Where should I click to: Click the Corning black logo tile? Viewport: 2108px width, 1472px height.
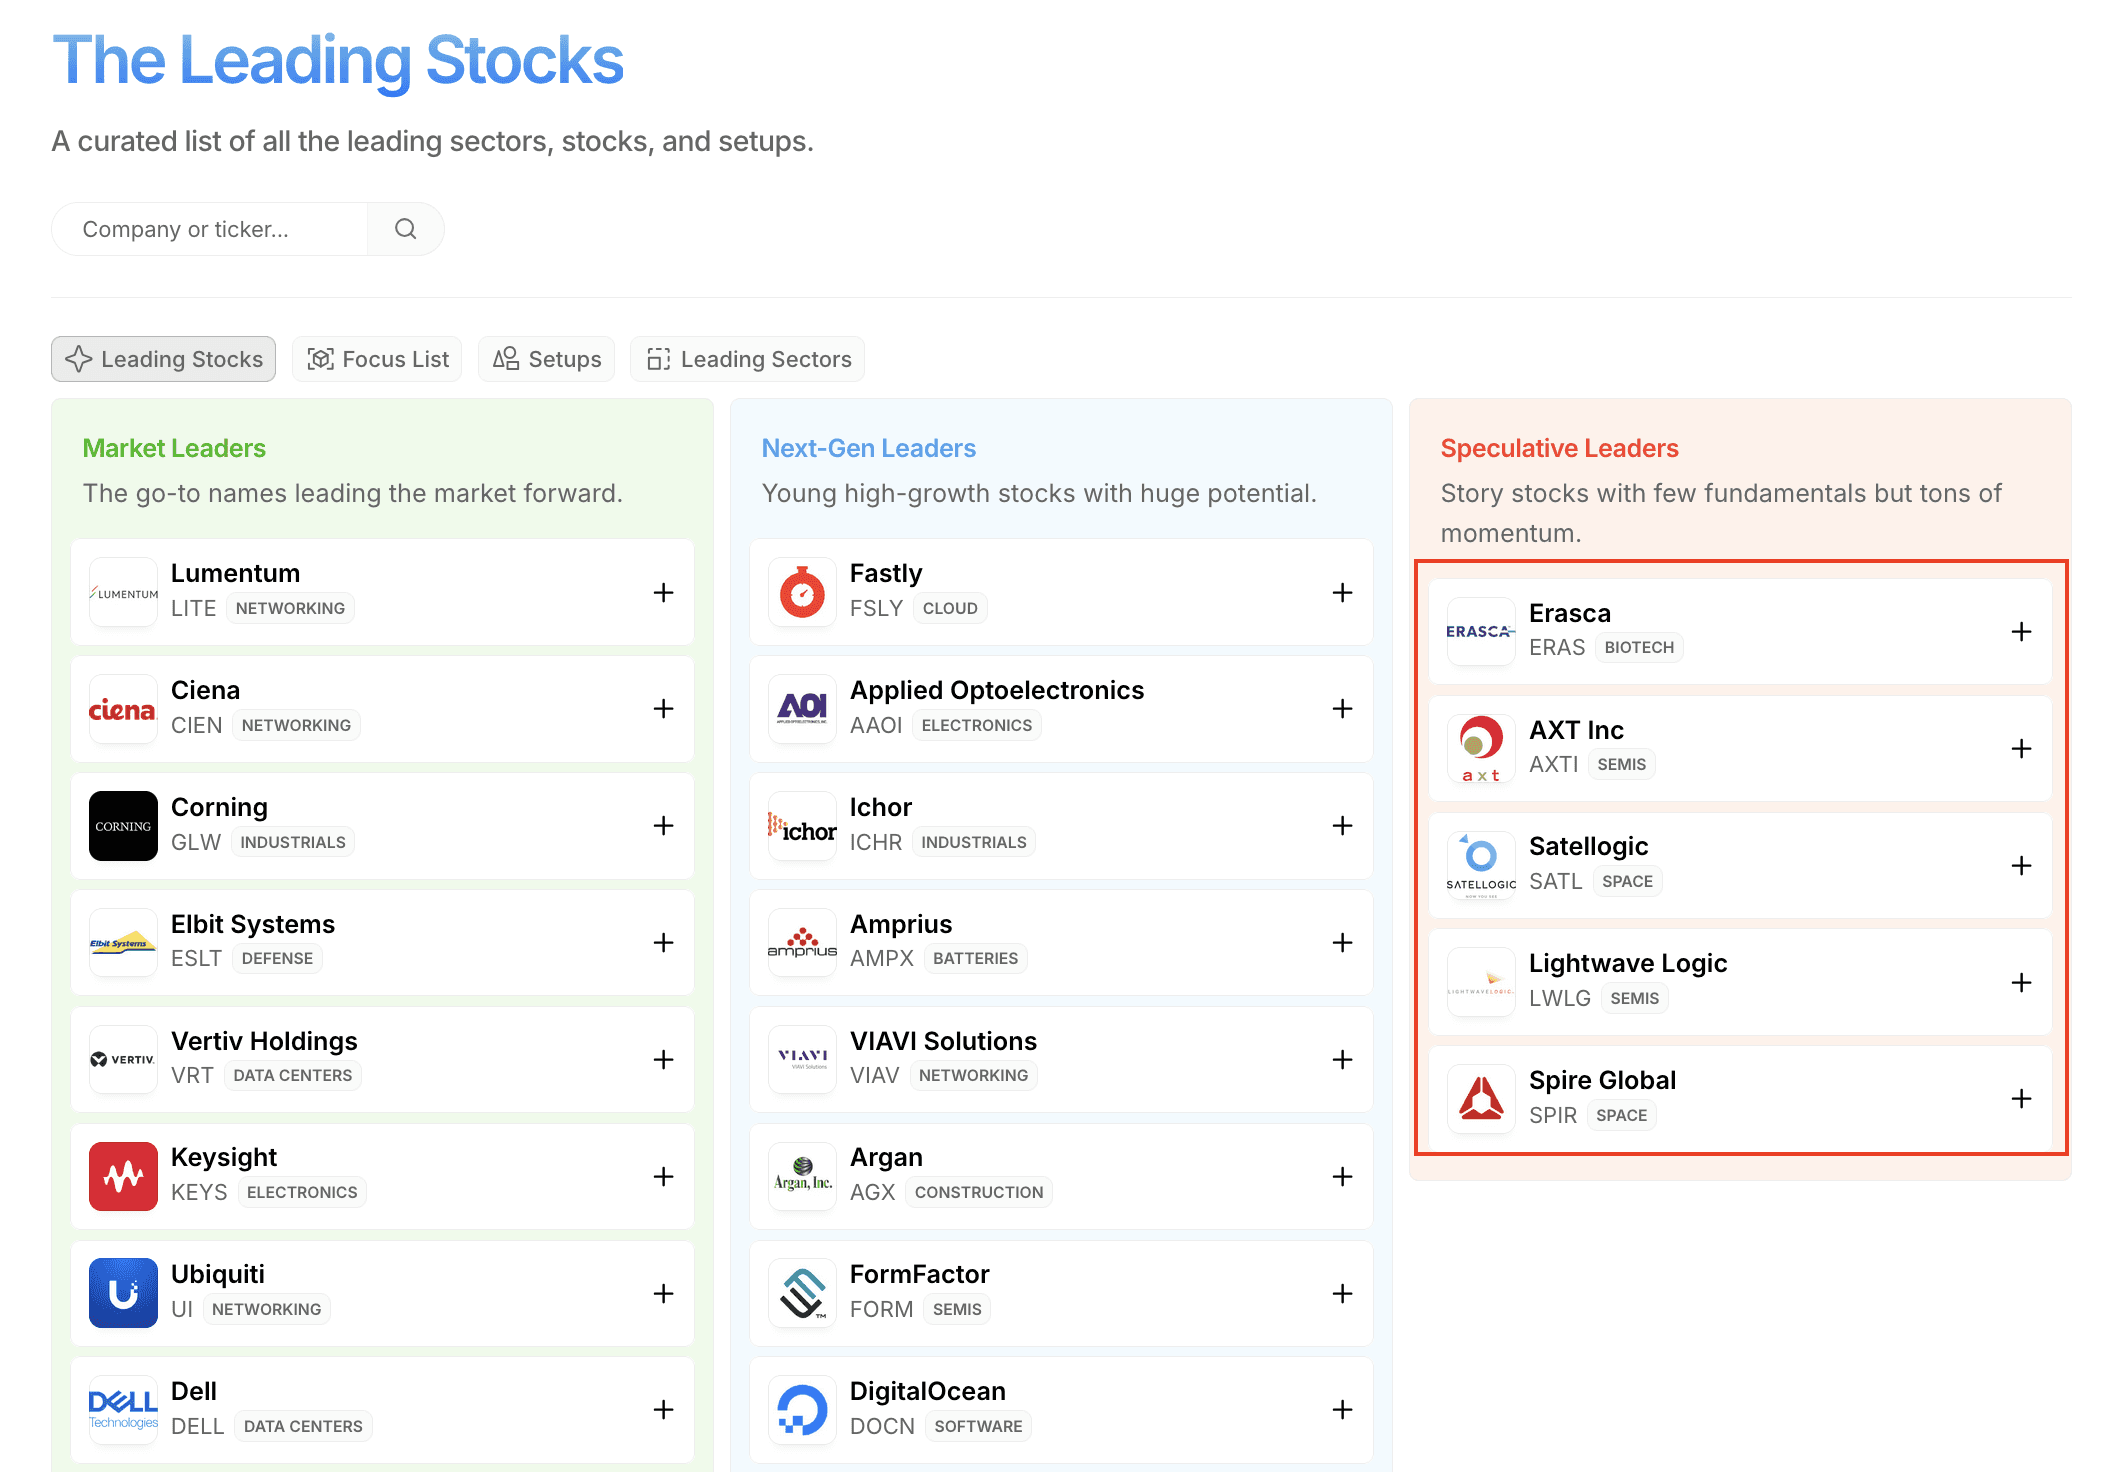(123, 826)
